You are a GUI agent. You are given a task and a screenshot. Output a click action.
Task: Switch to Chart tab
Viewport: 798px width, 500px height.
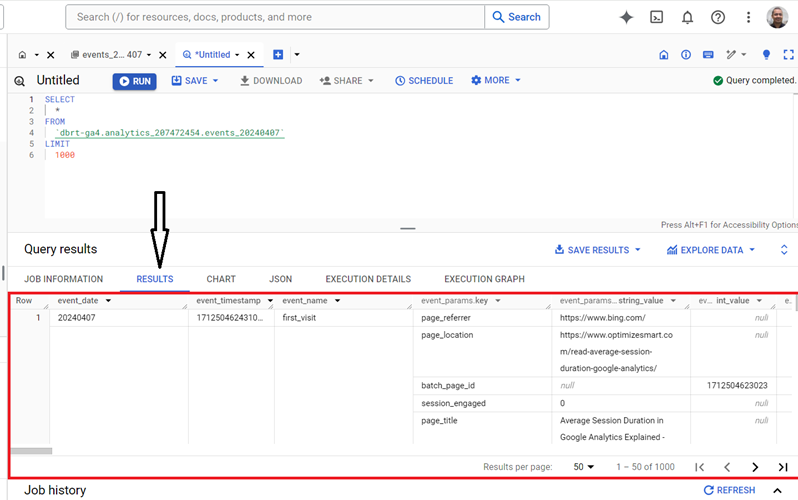(221, 279)
